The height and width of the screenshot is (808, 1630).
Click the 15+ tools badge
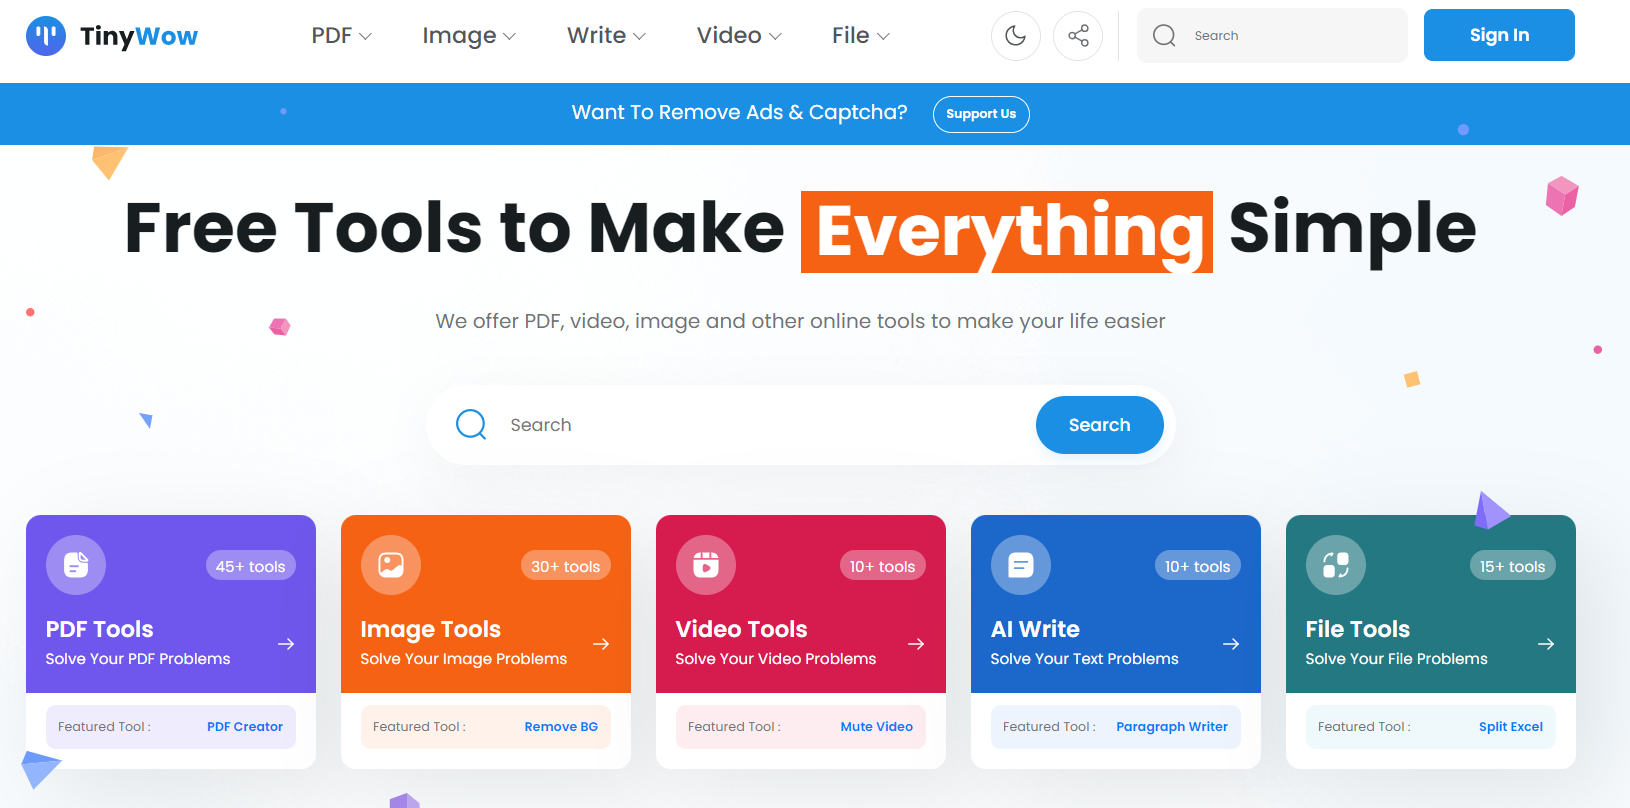pos(1512,566)
